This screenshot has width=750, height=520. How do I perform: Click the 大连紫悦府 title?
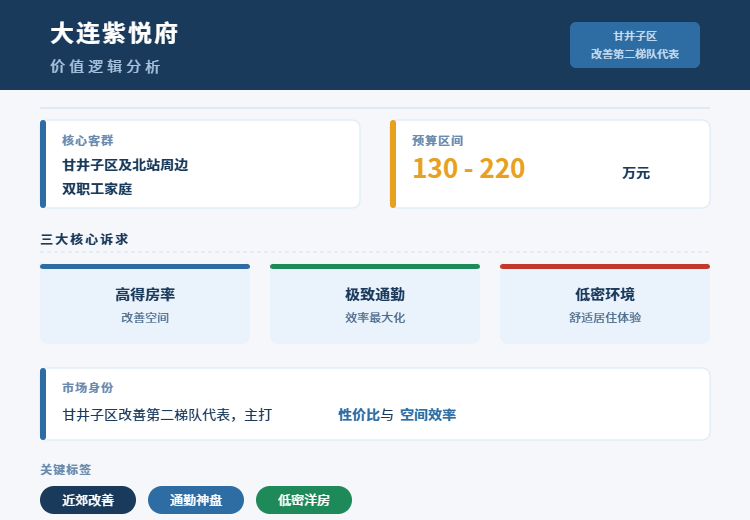(114, 33)
